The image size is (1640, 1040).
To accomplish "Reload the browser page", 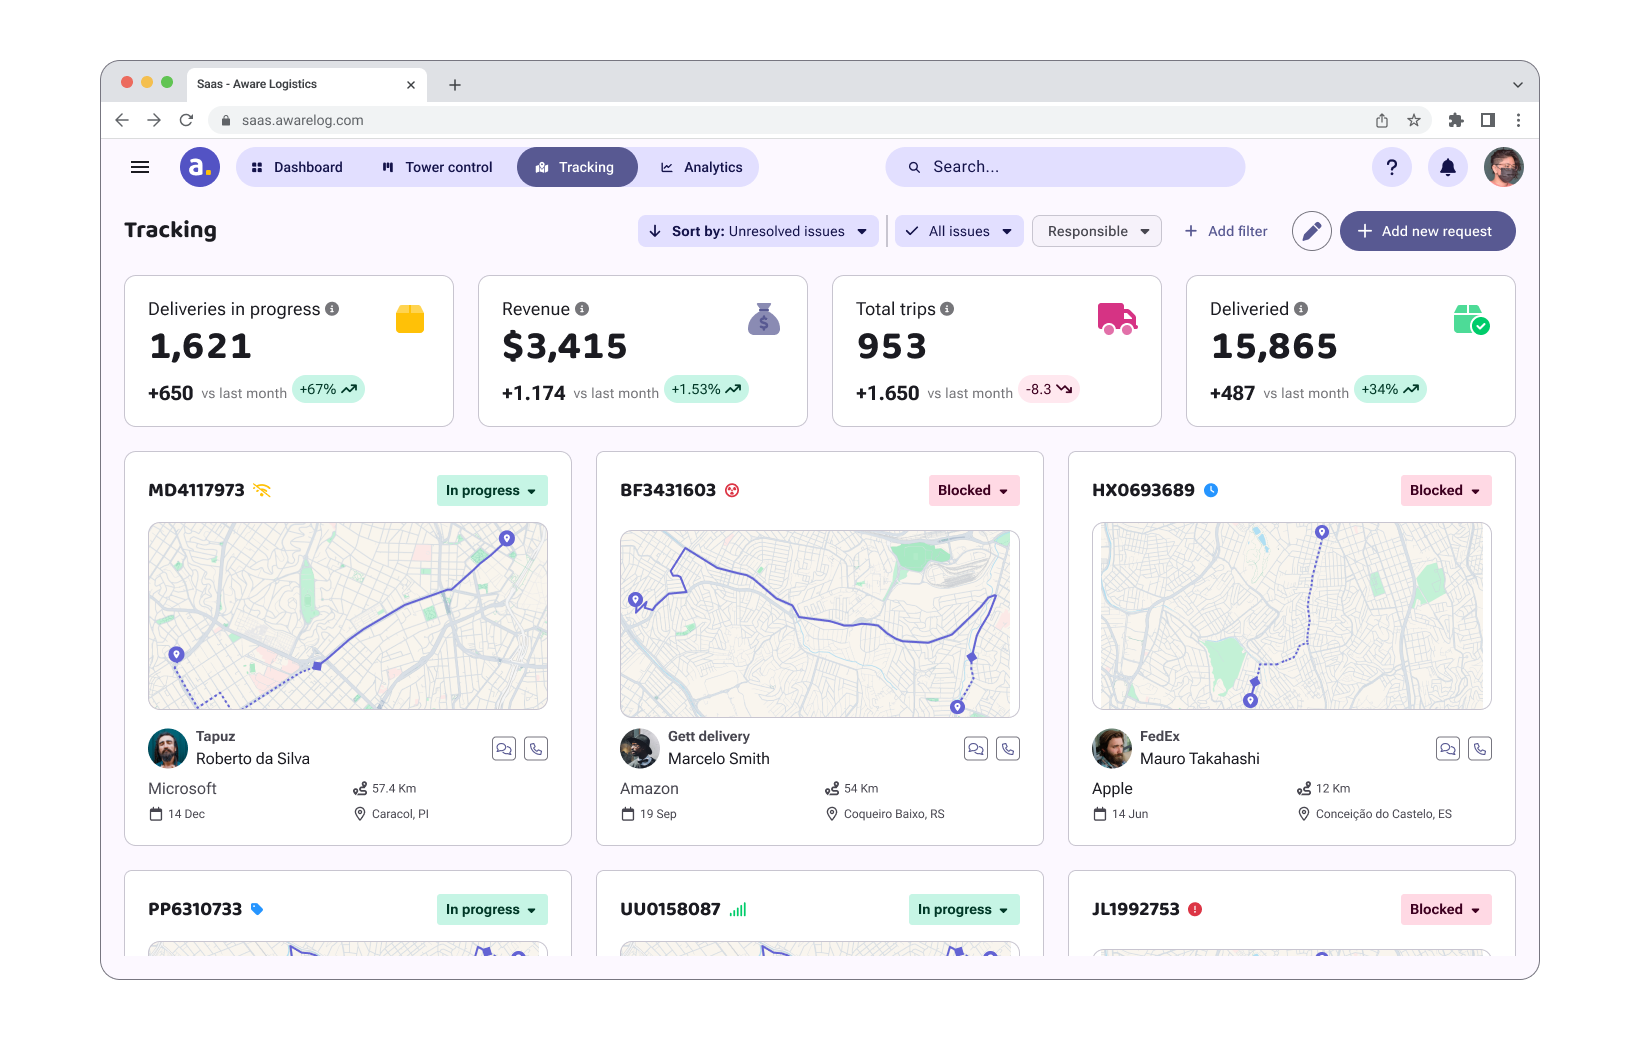I will point(186,120).
